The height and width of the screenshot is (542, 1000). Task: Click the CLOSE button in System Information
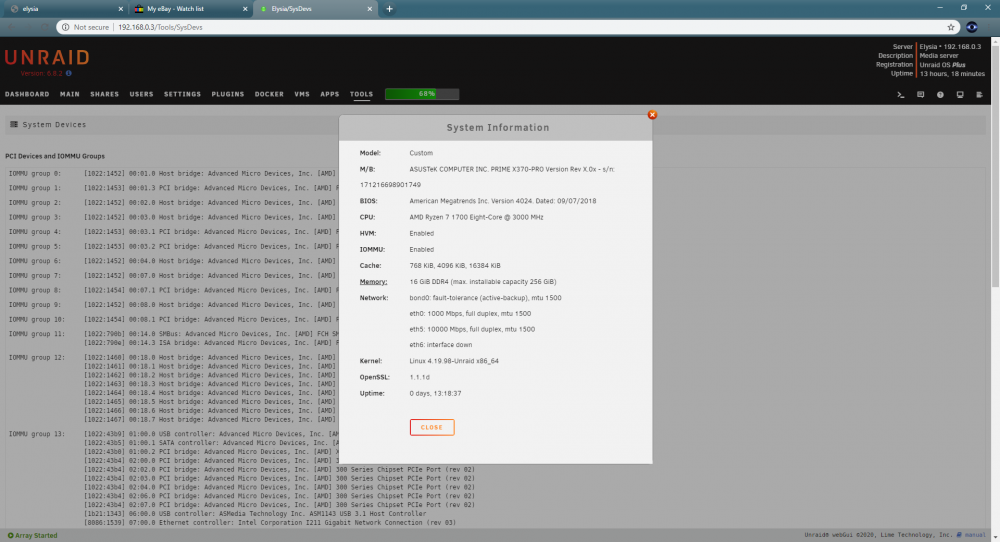pos(432,427)
